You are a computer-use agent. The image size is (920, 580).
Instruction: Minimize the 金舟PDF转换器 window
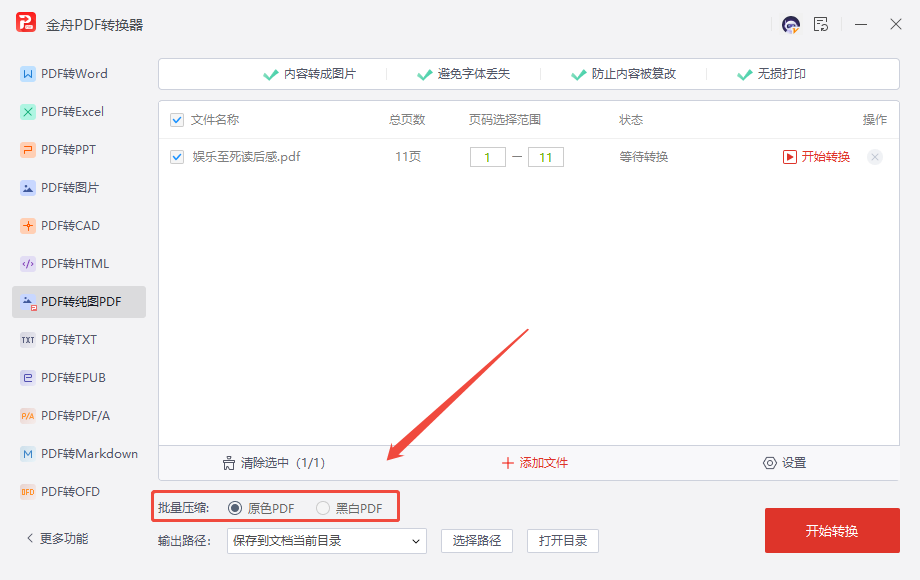point(861,25)
